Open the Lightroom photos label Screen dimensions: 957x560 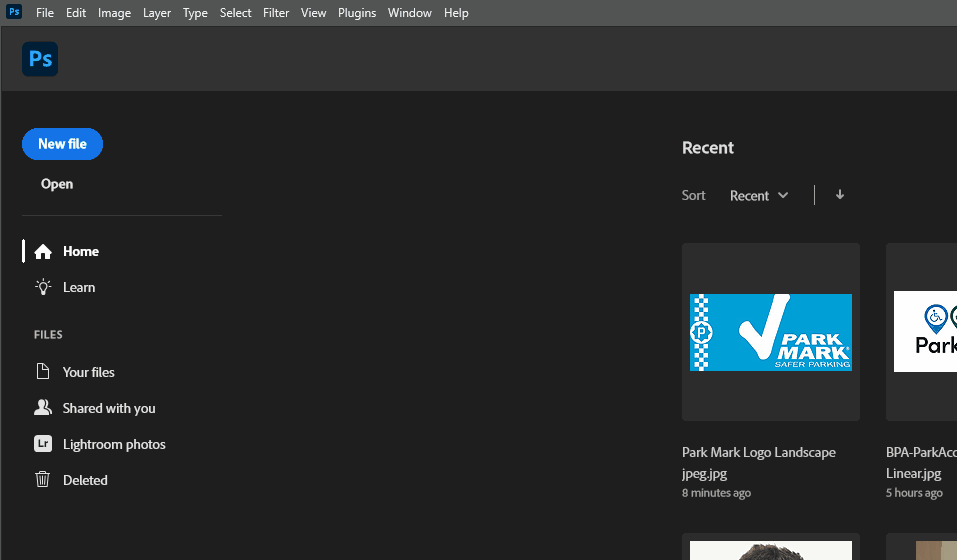tap(114, 444)
